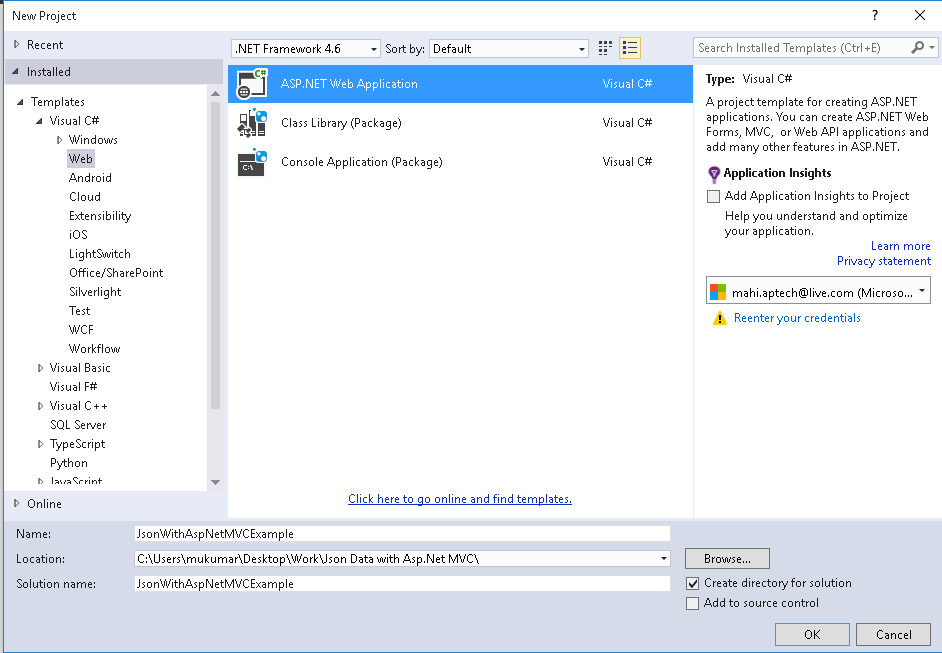Select the Class Library (Package) row

coord(460,123)
